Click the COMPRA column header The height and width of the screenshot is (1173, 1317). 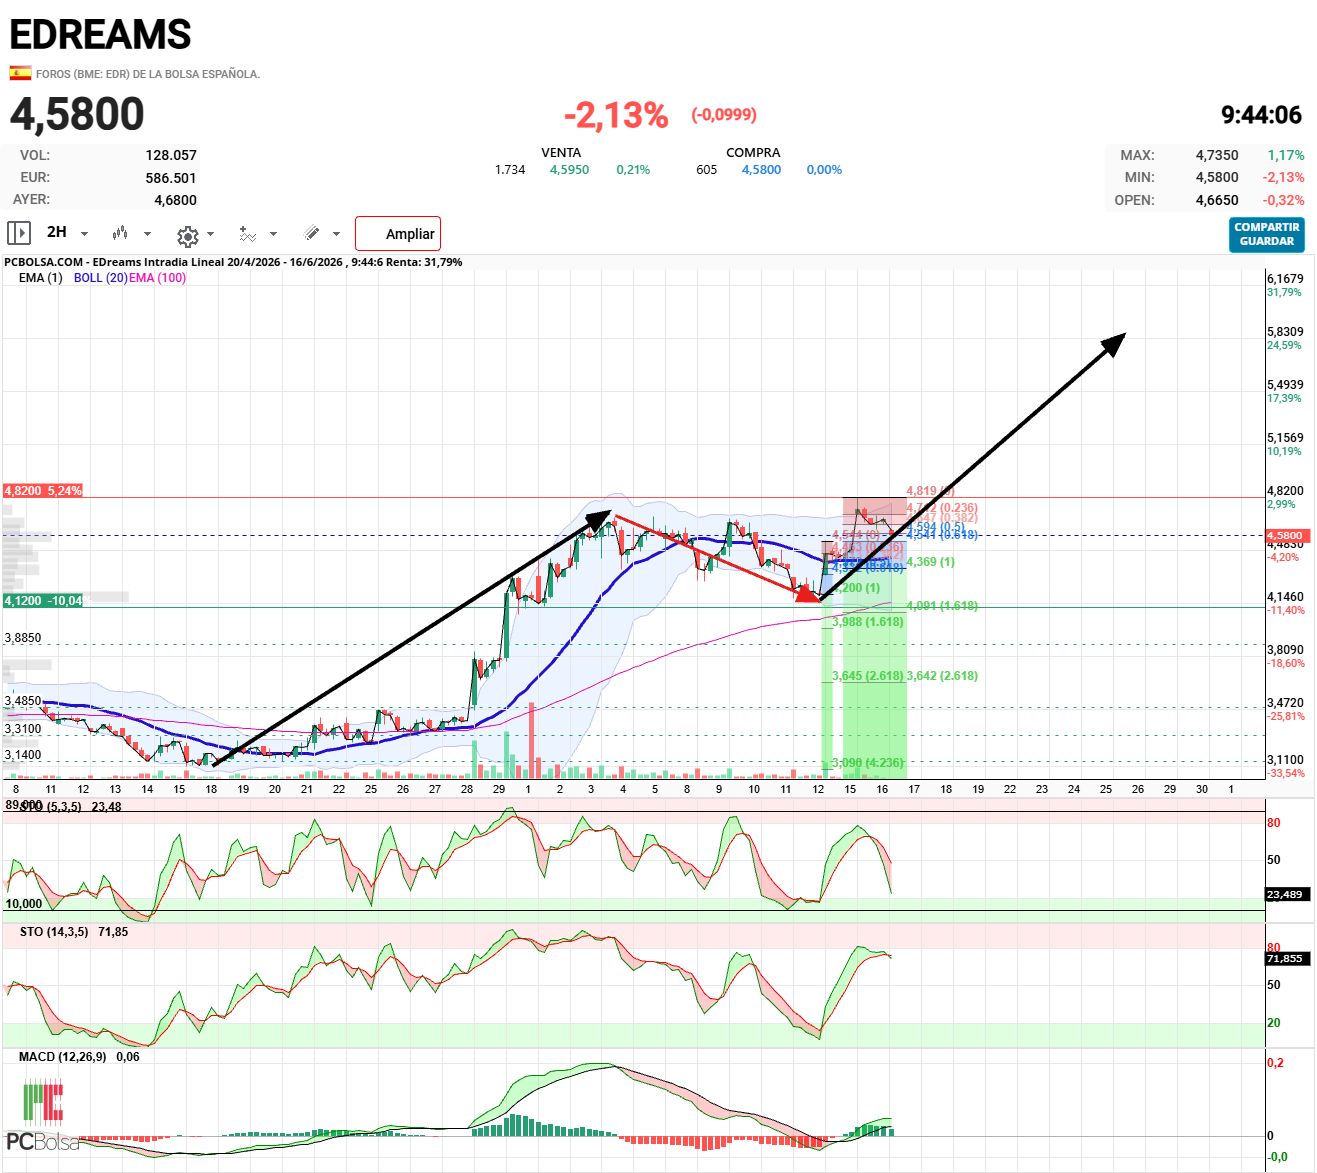[x=753, y=153]
